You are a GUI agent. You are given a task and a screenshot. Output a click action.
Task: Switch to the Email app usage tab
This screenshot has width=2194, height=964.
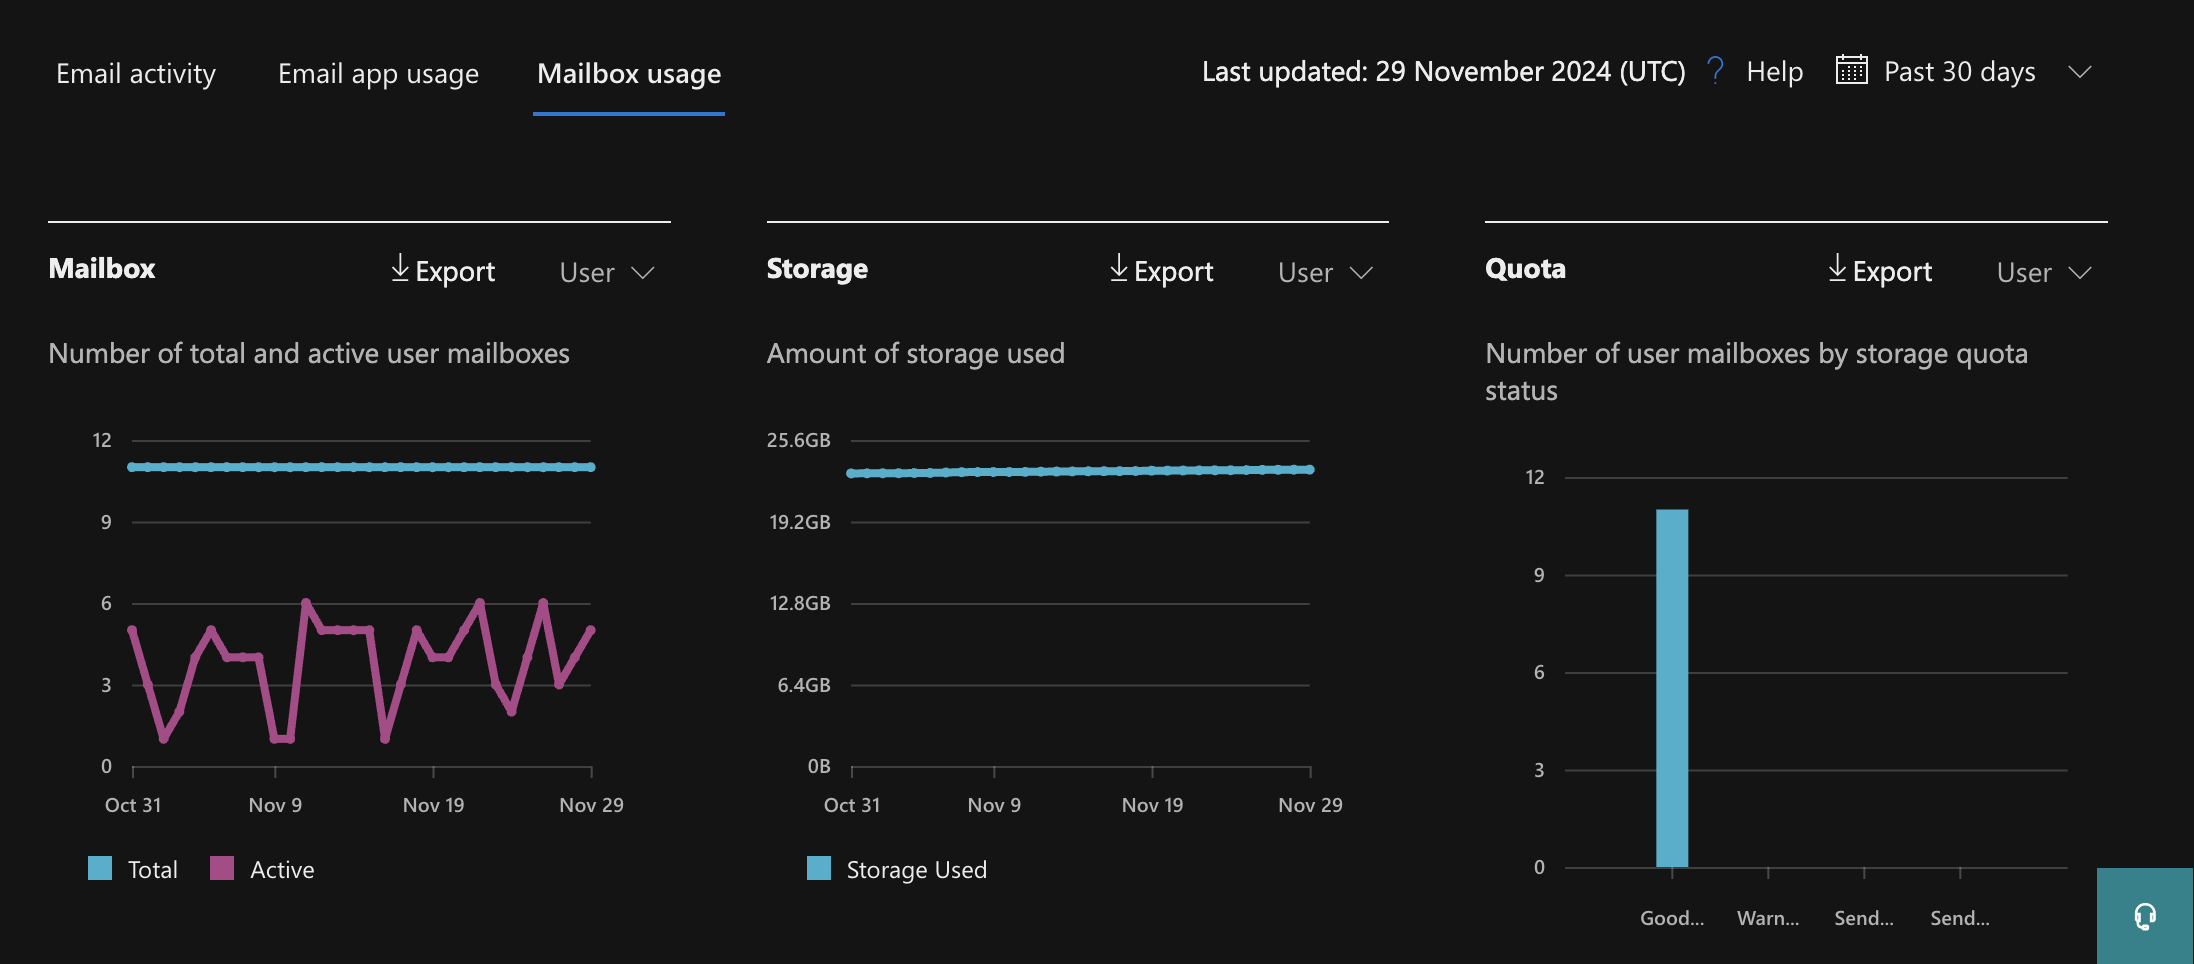(x=378, y=74)
